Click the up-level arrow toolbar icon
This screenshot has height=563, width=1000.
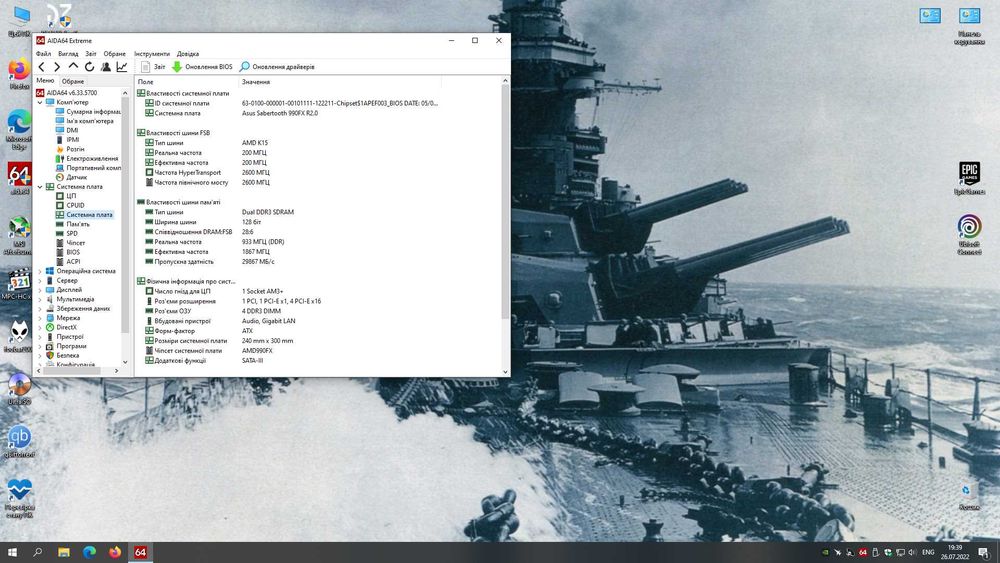click(73, 66)
